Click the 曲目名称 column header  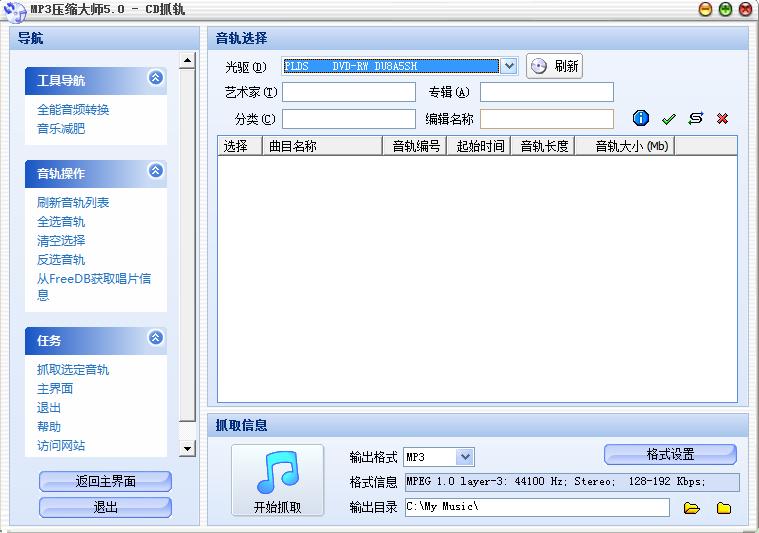[x=322, y=146]
